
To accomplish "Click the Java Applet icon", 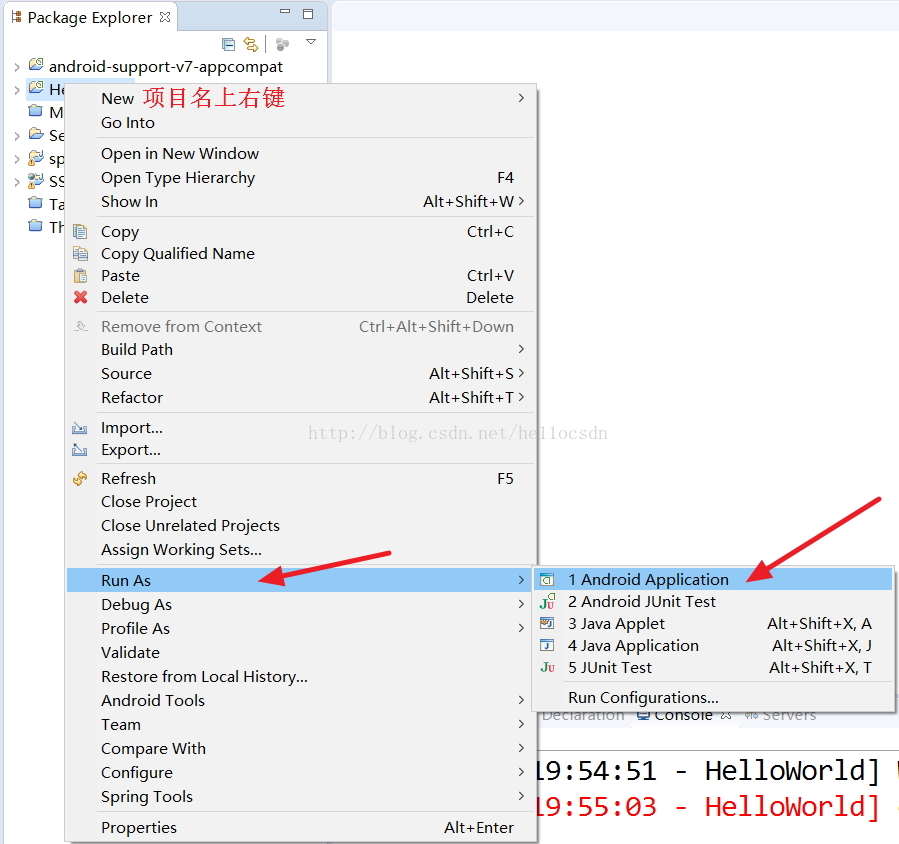I will [x=548, y=623].
